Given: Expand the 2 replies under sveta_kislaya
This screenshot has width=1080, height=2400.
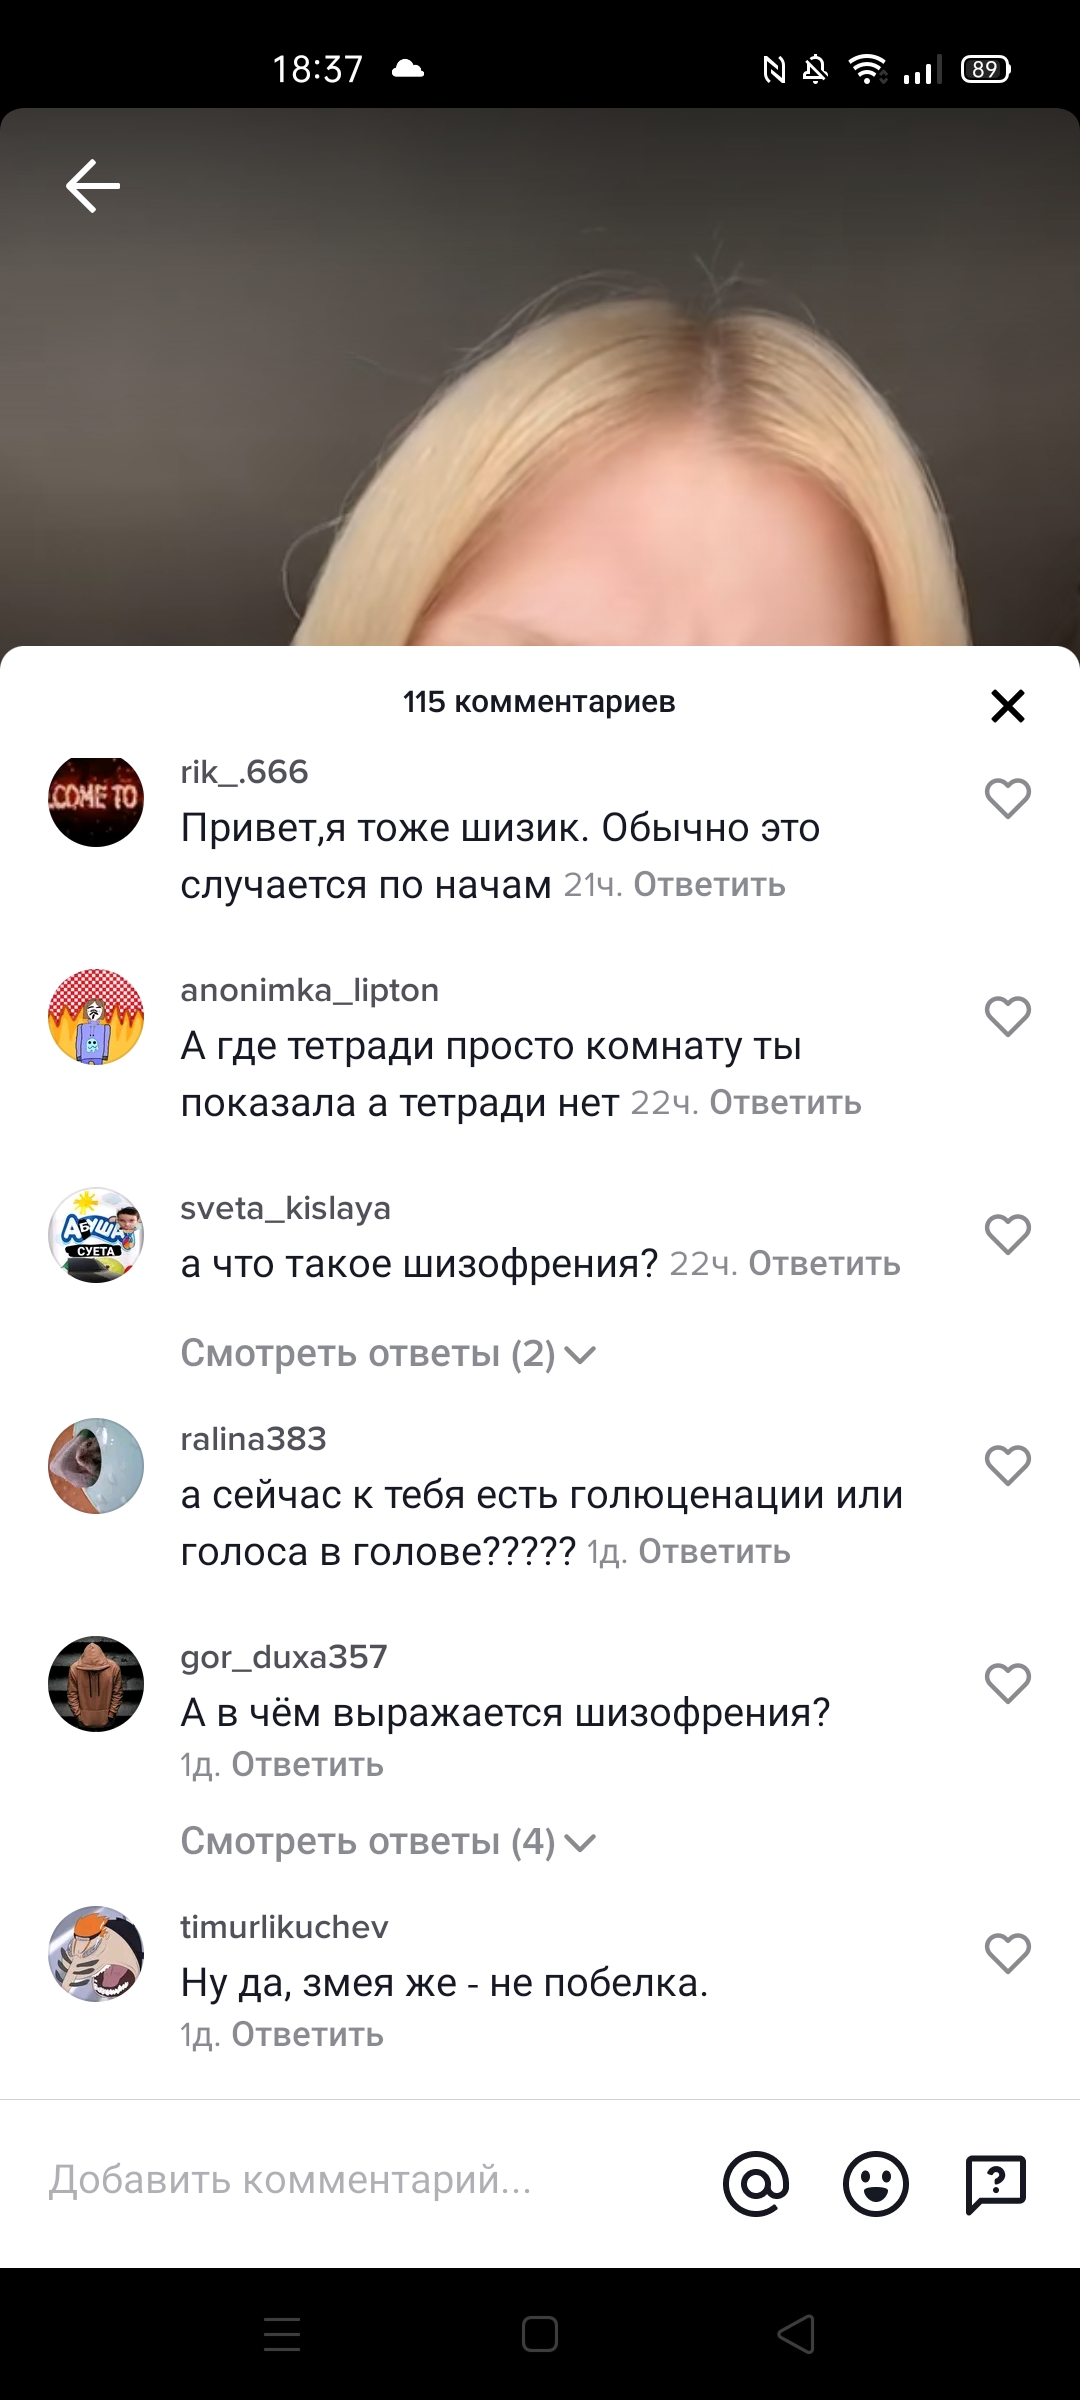Looking at the screenshot, I should tap(388, 1353).
